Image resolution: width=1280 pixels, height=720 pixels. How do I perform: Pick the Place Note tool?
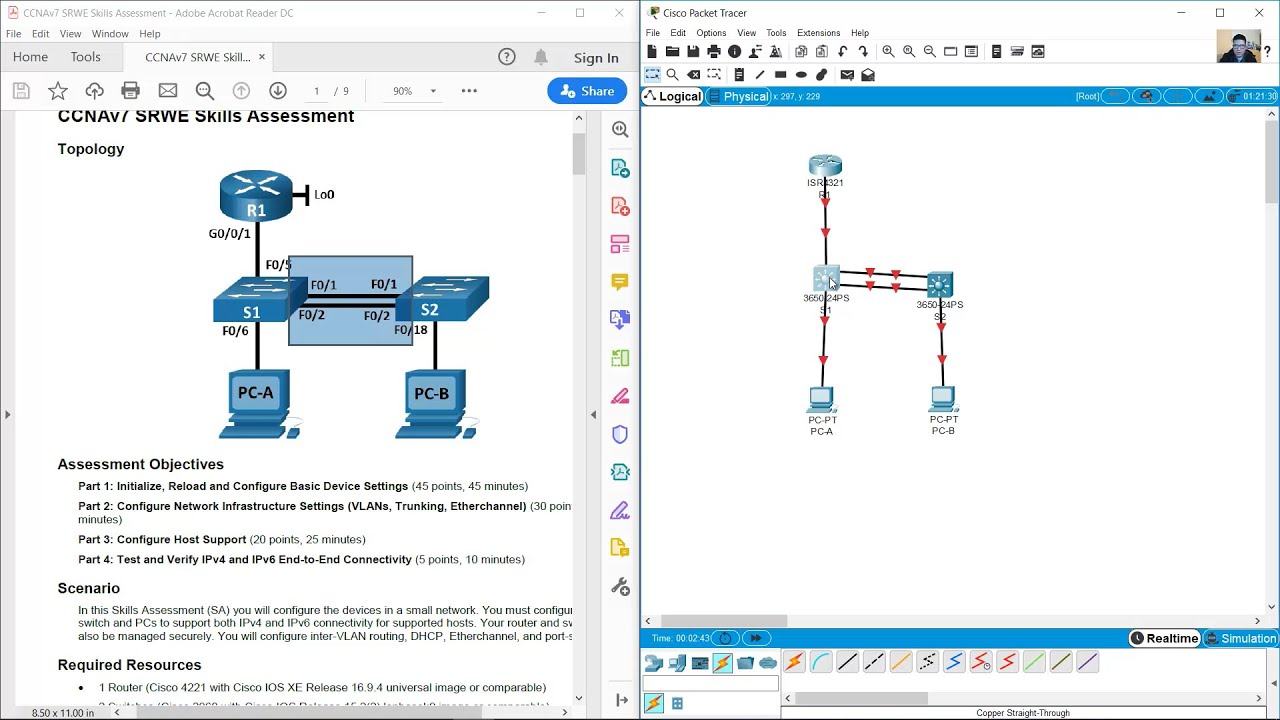click(x=739, y=75)
